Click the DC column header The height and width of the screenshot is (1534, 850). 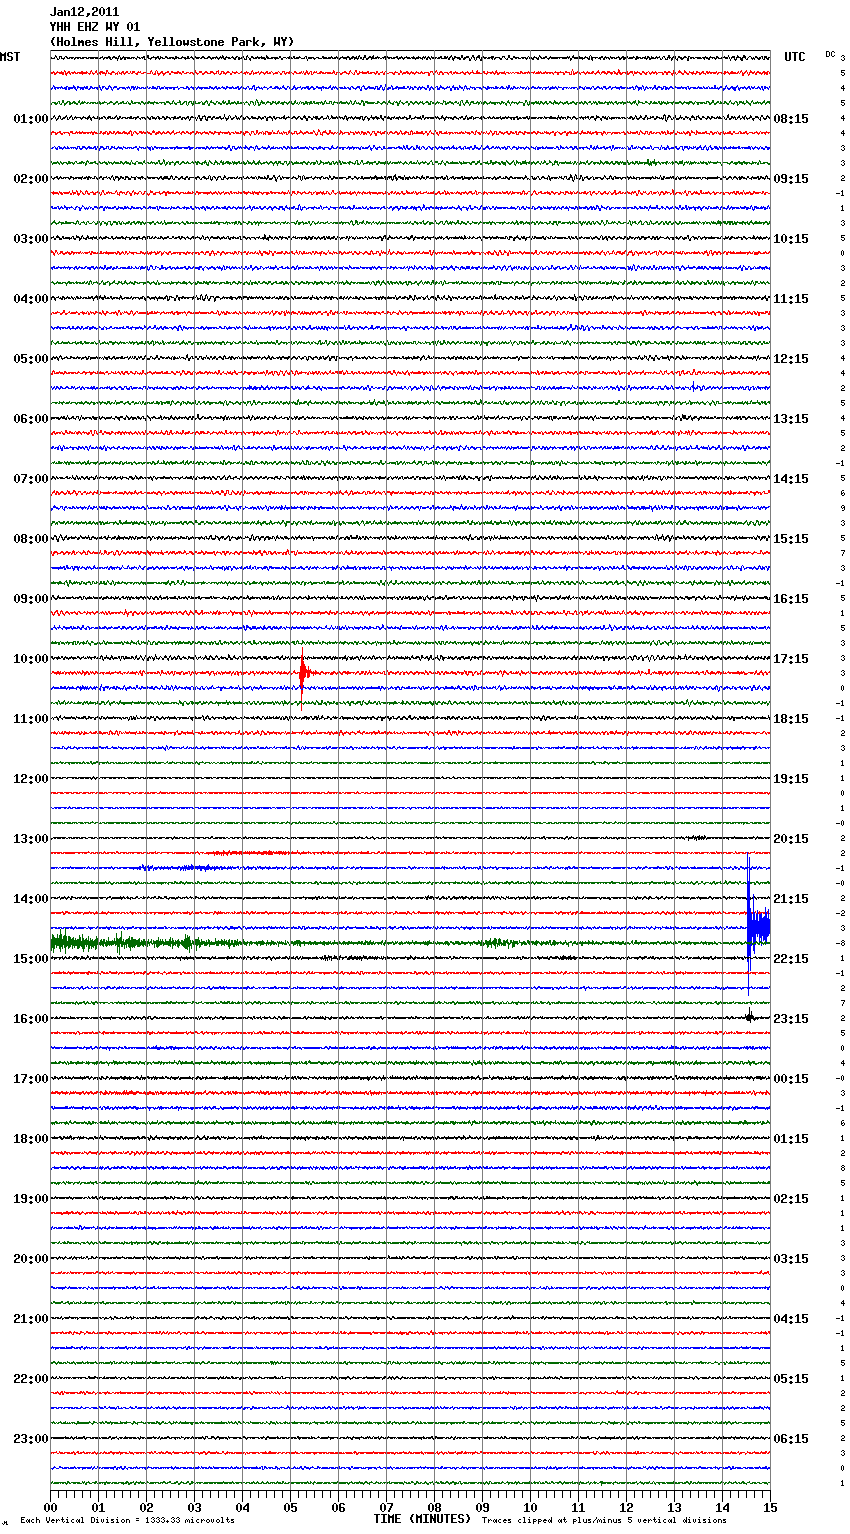click(830, 54)
